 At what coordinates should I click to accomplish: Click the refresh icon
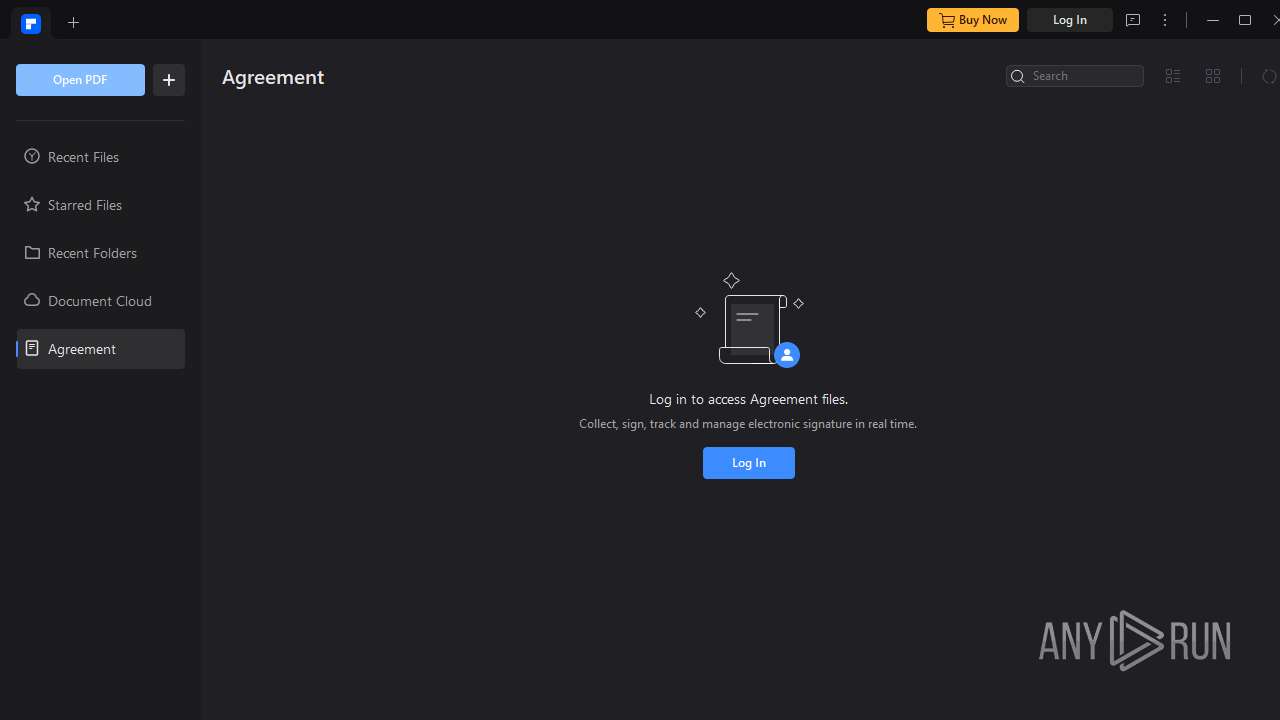pyautogui.click(x=1269, y=76)
